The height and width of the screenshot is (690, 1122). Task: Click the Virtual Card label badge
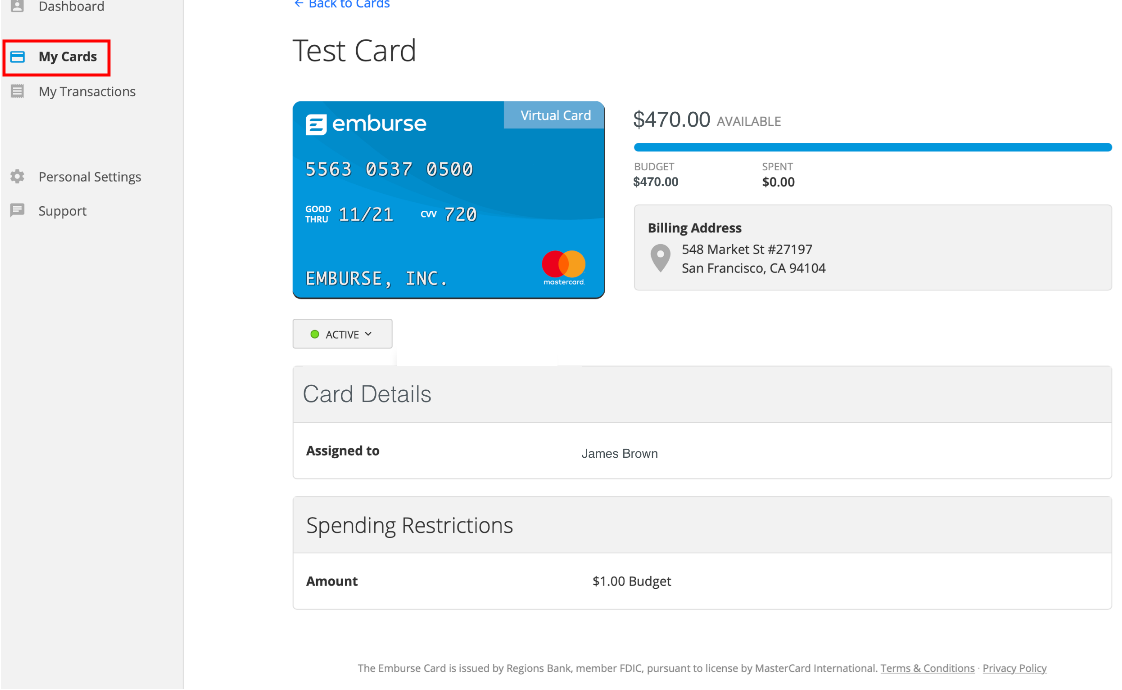tap(555, 115)
